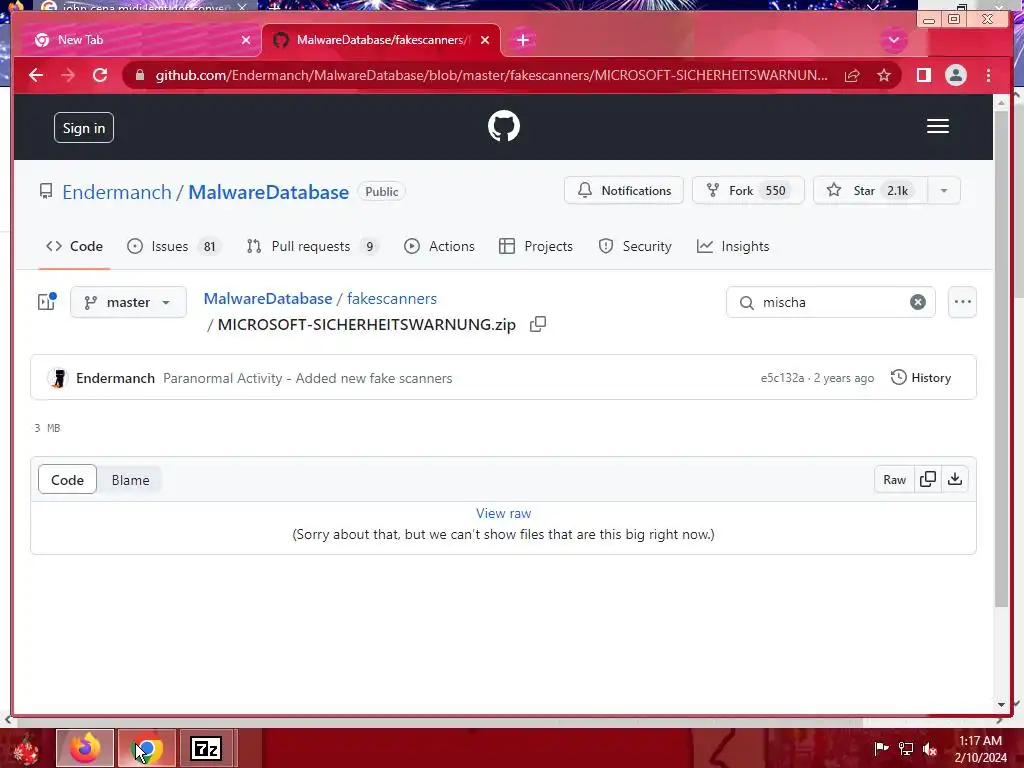This screenshot has height=768, width=1024.
Task: Open the Actions tab
Action: pos(439,246)
